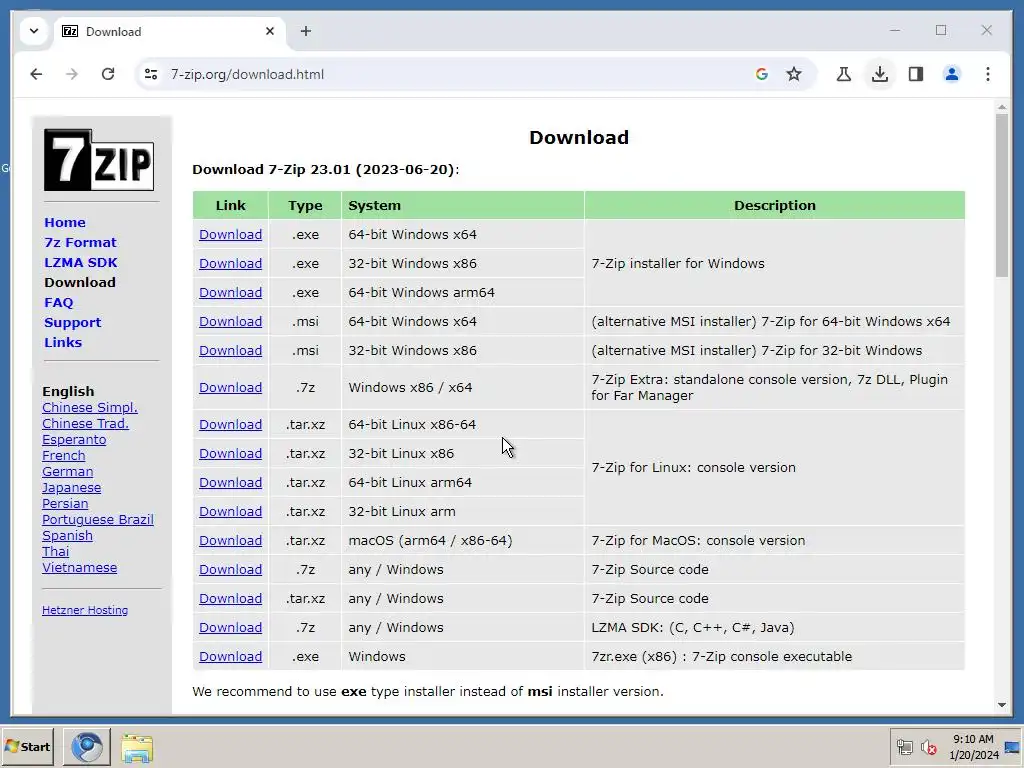The width and height of the screenshot is (1024, 768).
Task: Download the 7zr.exe console executable
Action: [x=231, y=656]
